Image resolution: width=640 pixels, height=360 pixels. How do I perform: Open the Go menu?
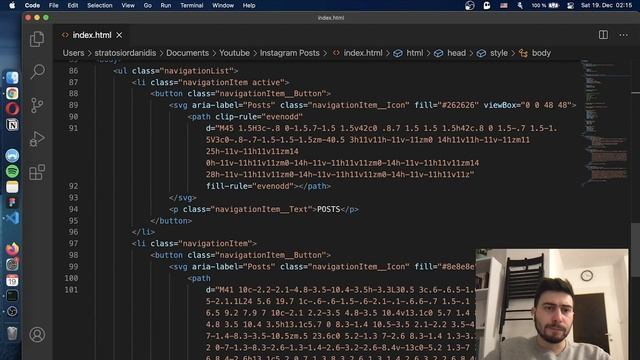(x=148, y=5)
